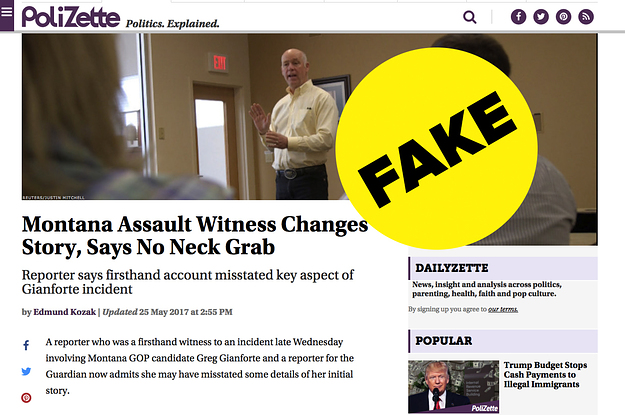Click the 'Politics. Explained.' tagline
Image resolution: width=625 pixels, height=415 pixels.
click(x=173, y=24)
